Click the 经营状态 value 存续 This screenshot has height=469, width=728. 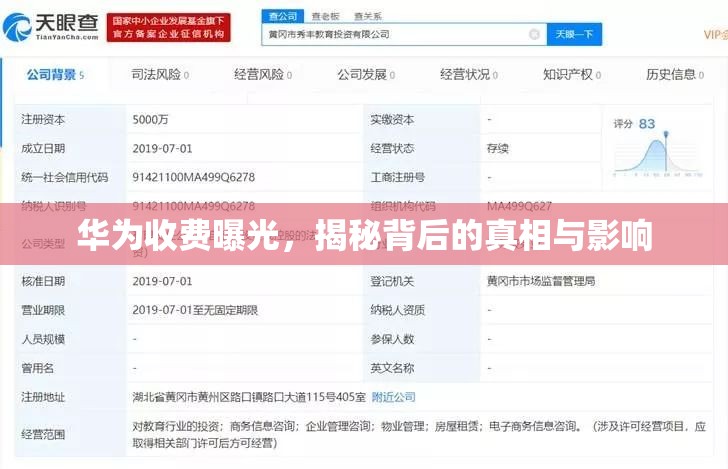498,149
